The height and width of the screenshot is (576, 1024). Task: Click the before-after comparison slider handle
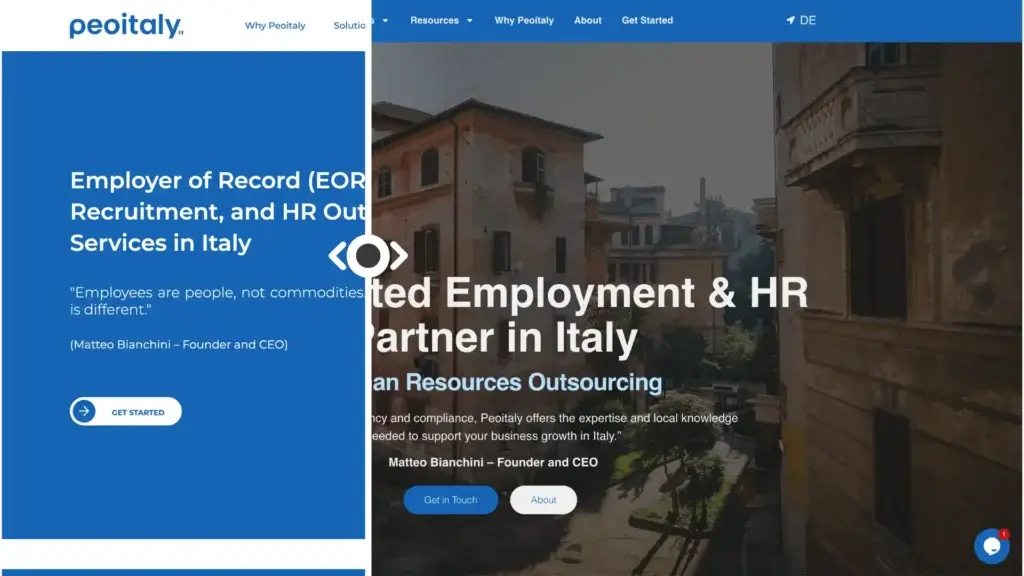(x=368, y=256)
